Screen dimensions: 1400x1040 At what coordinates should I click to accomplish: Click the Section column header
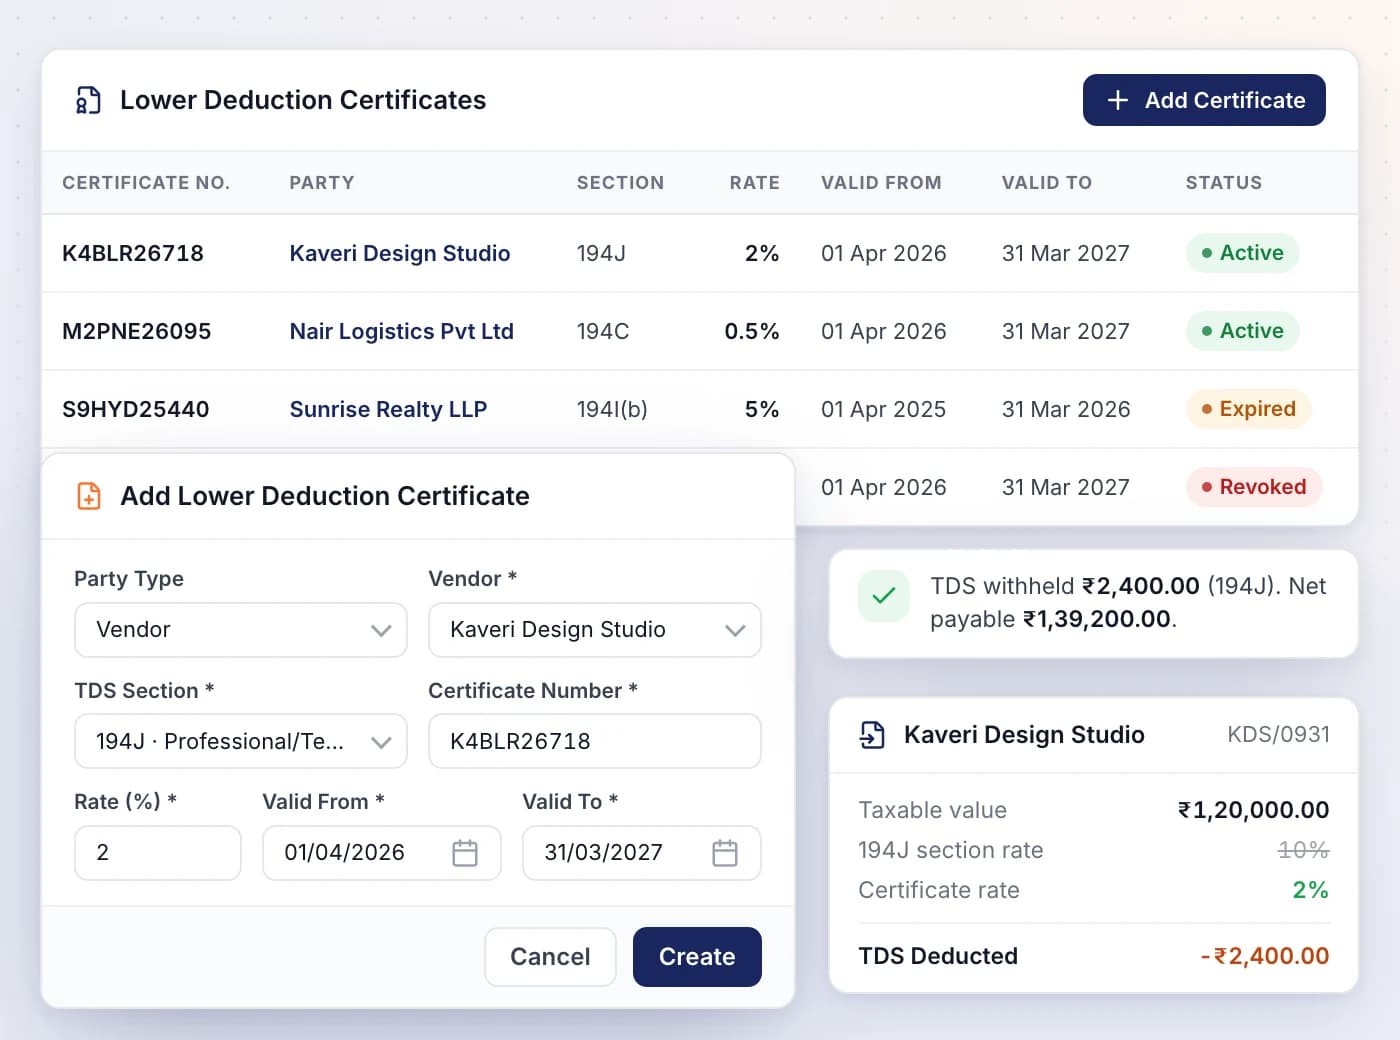tap(620, 183)
